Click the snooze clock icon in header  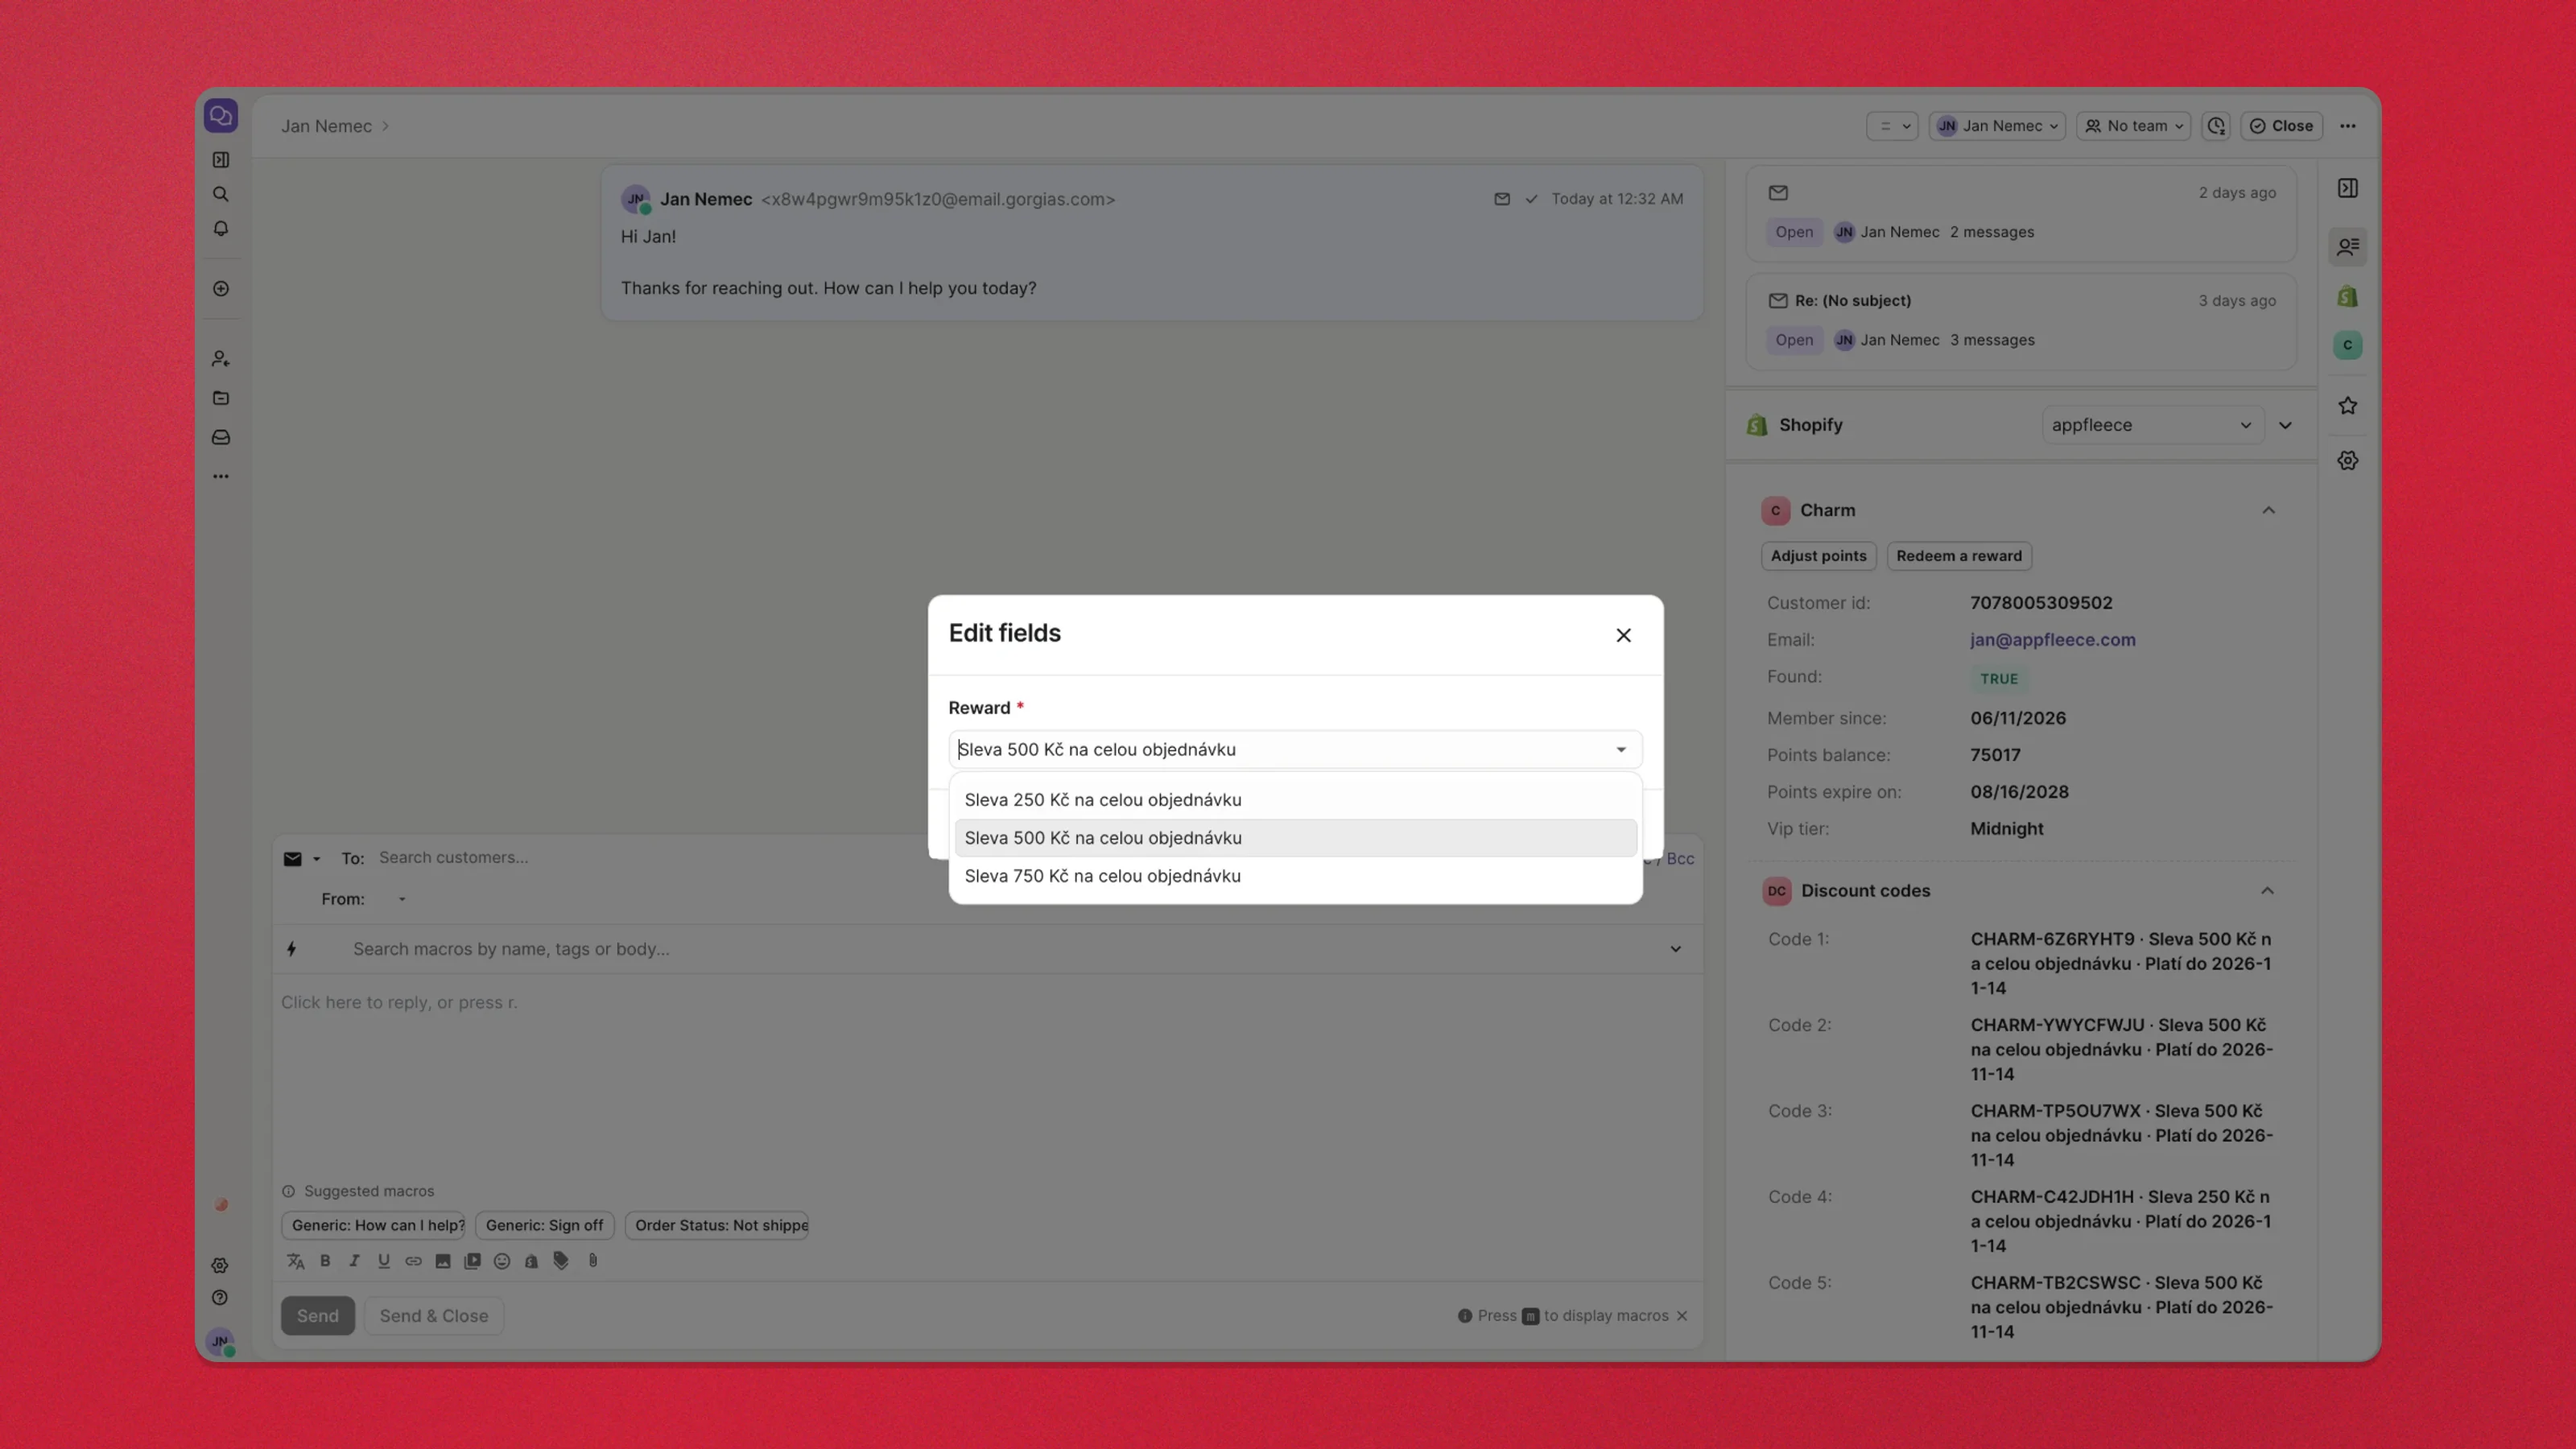point(2216,126)
